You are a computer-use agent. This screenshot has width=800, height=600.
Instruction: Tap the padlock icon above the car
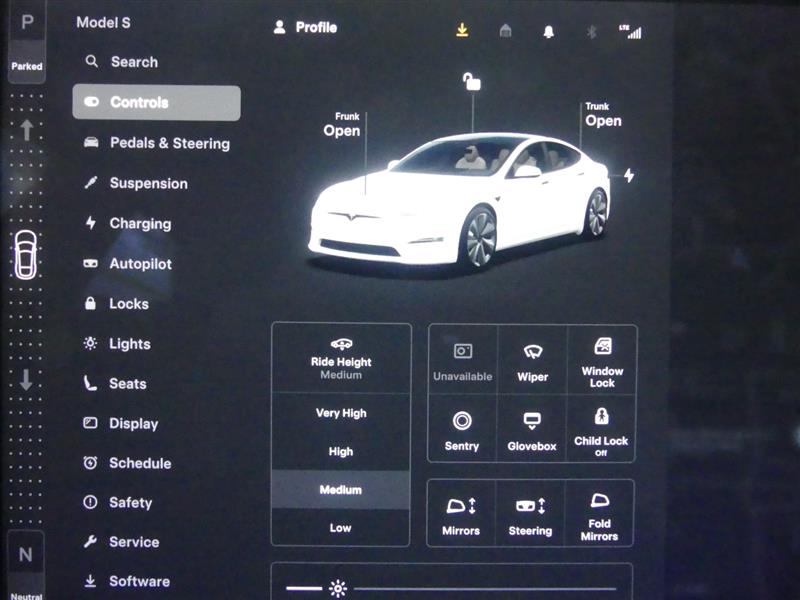tap(471, 81)
